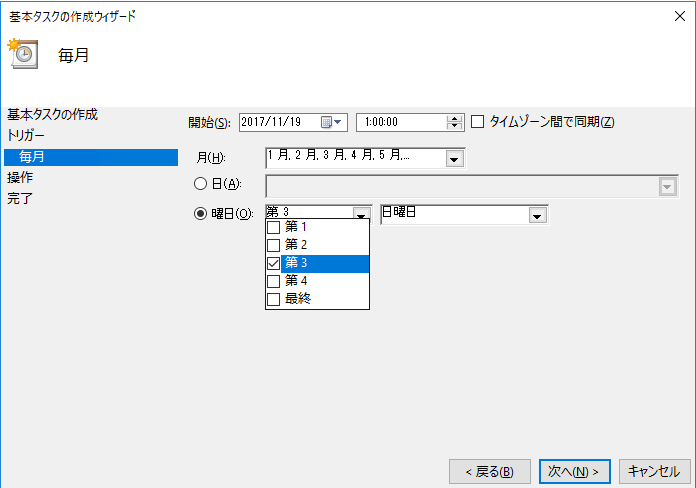The height and width of the screenshot is (488, 696).
Task: Click the task scheduler clock icon
Action: pos(23,53)
